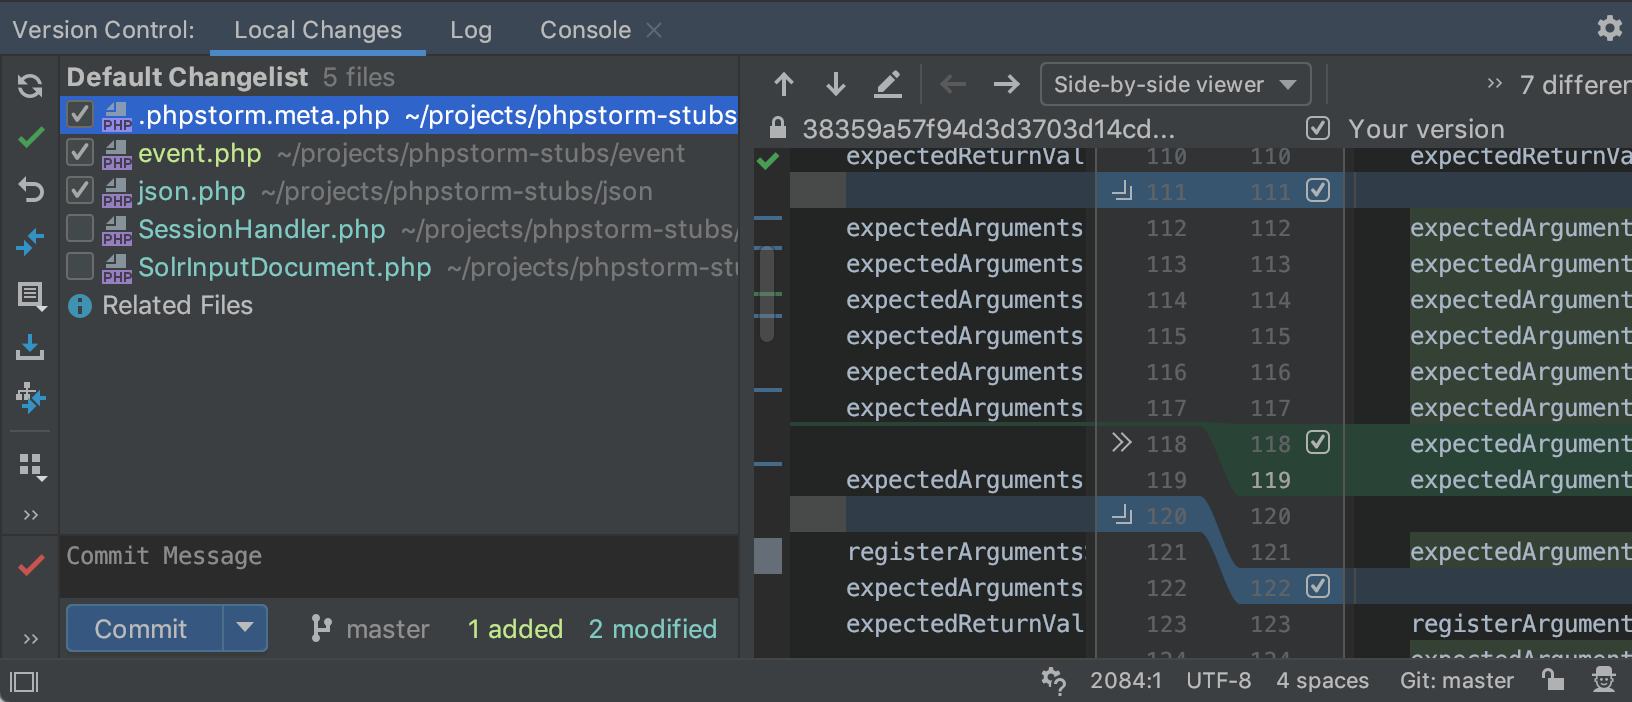Click the 2084:1 caret position indicator
The height and width of the screenshot is (702, 1632).
[x=1125, y=681]
